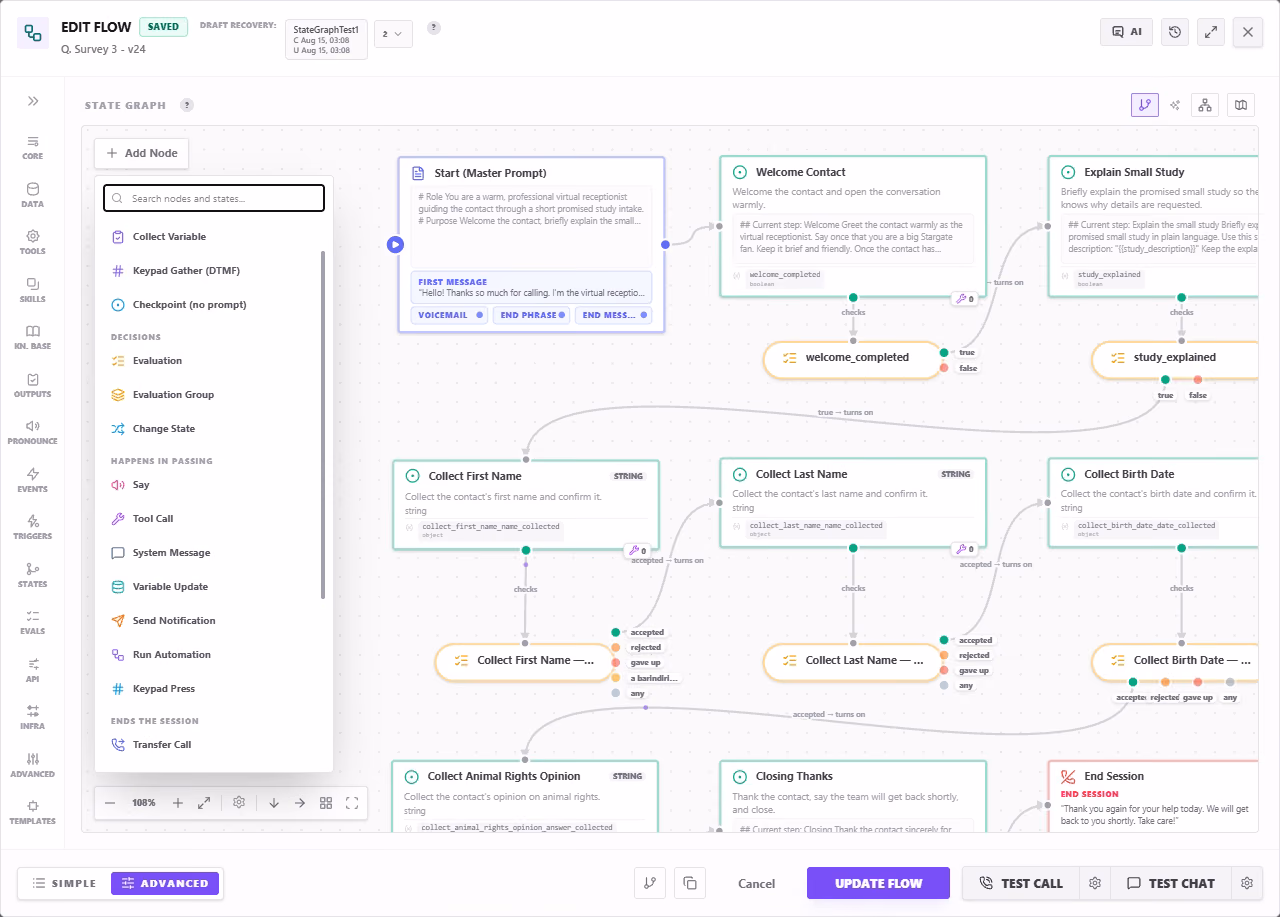The width and height of the screenshot is (1280, 917).
Task: Click the auto-layout sparkle icon above the graph
Action: [1175, 105]
